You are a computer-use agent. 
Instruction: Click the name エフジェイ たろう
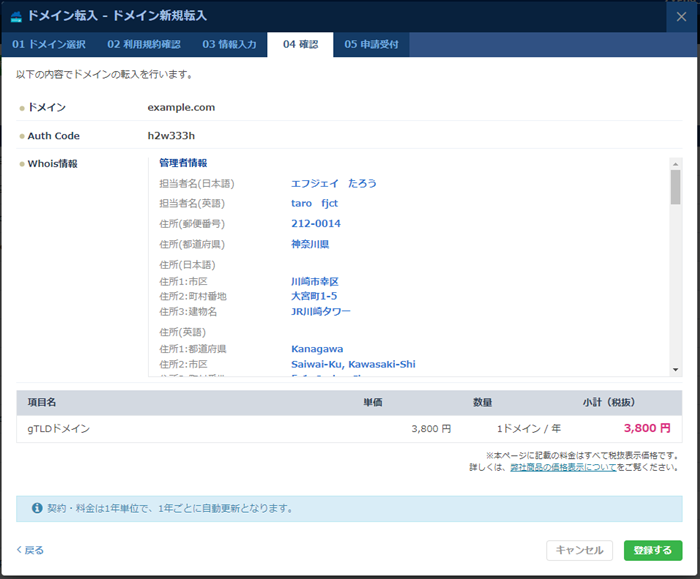point(333,183)
